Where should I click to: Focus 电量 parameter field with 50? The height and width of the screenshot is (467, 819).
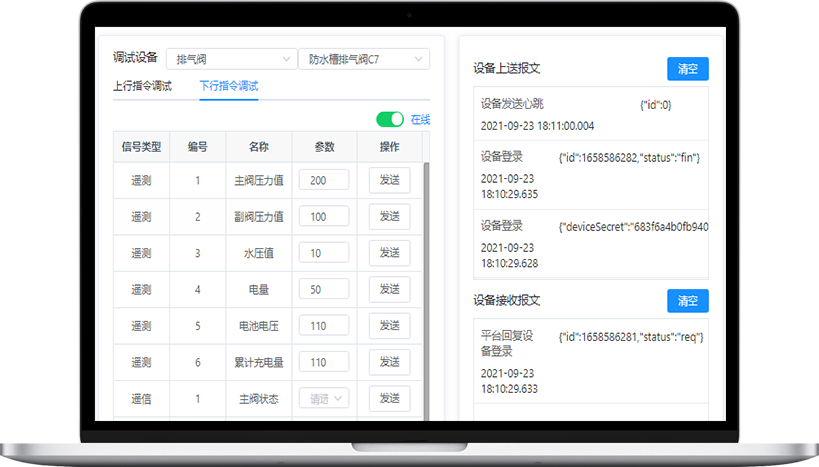(324, 289)
